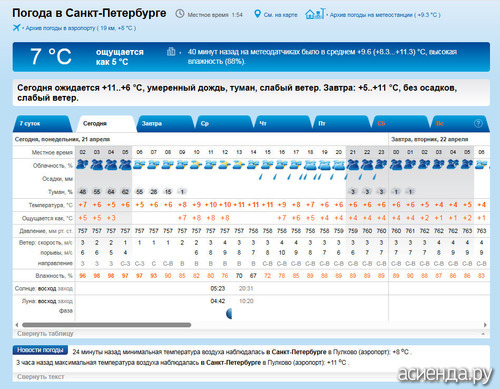Image resolution: width=500 pixels, height=389 pixels.
Task: Click the building sensor icon in blue banner
Action: click(171, 51)
